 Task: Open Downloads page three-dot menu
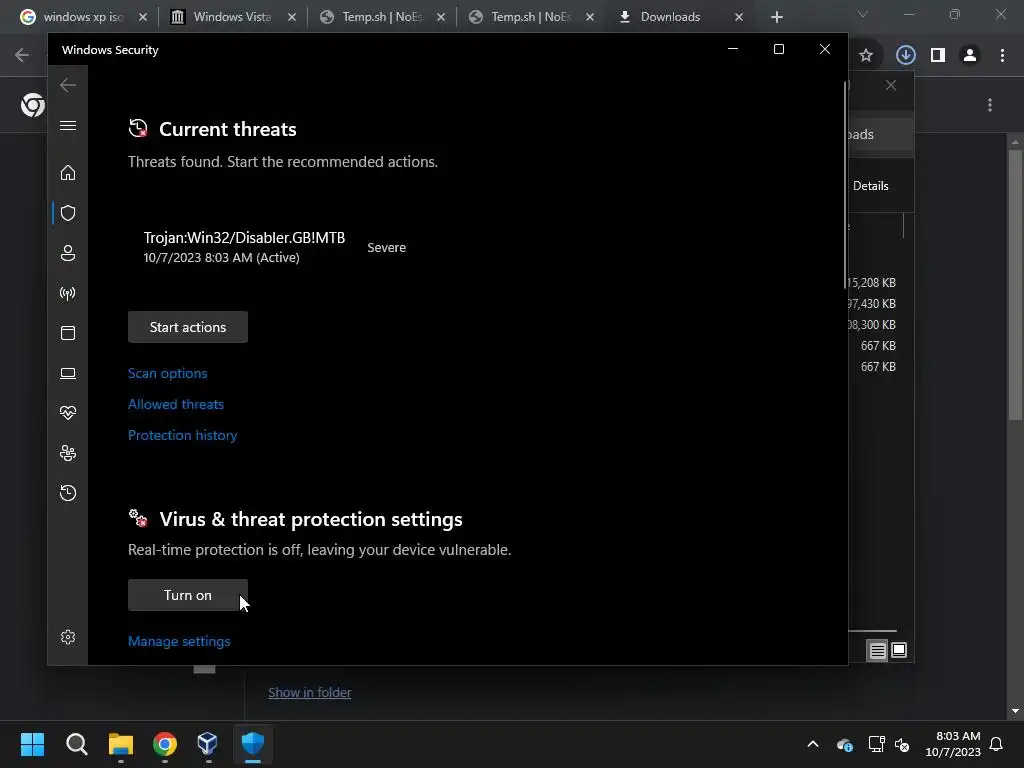pos(990,105)
